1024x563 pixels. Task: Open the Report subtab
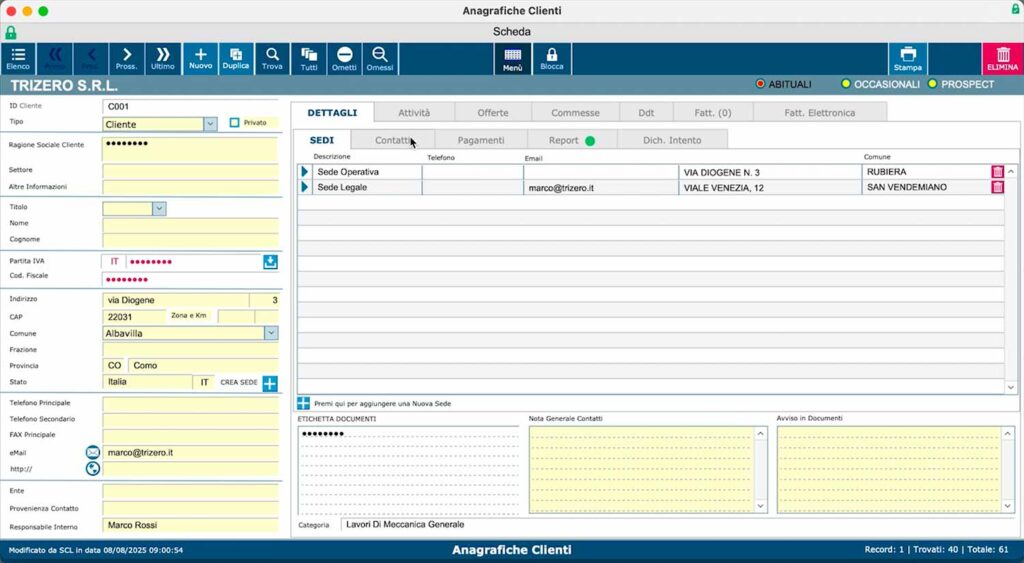pyautogui.click(x=571, y=140)
